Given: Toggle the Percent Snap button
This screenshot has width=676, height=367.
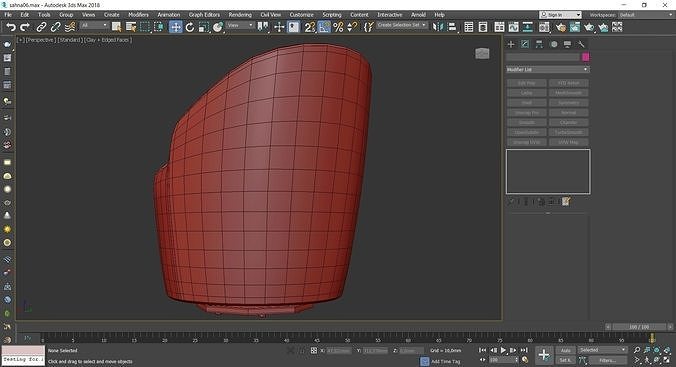Looking at the screenshot, I should click(x=338, y=27).
